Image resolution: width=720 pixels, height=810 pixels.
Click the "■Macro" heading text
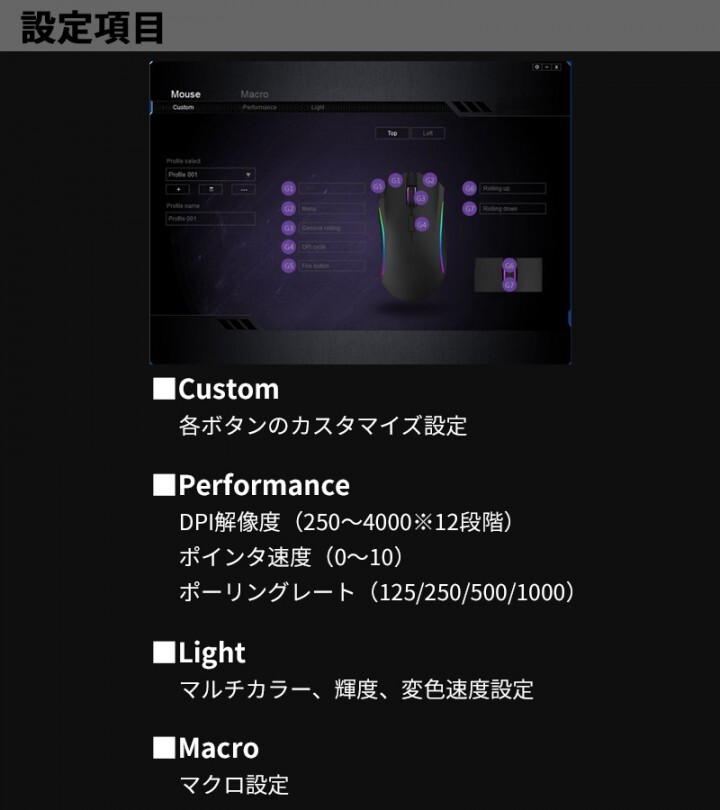coord(206,748)
